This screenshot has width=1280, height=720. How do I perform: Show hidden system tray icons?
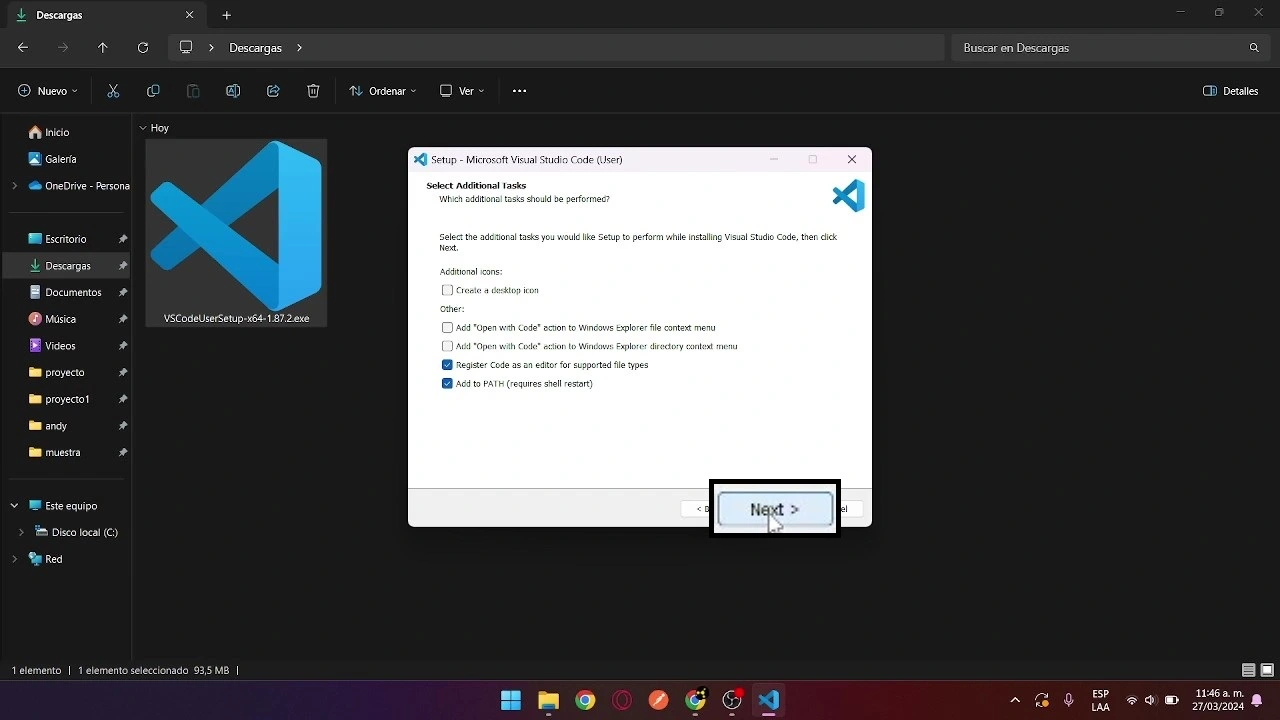(x=1015, y=700)
